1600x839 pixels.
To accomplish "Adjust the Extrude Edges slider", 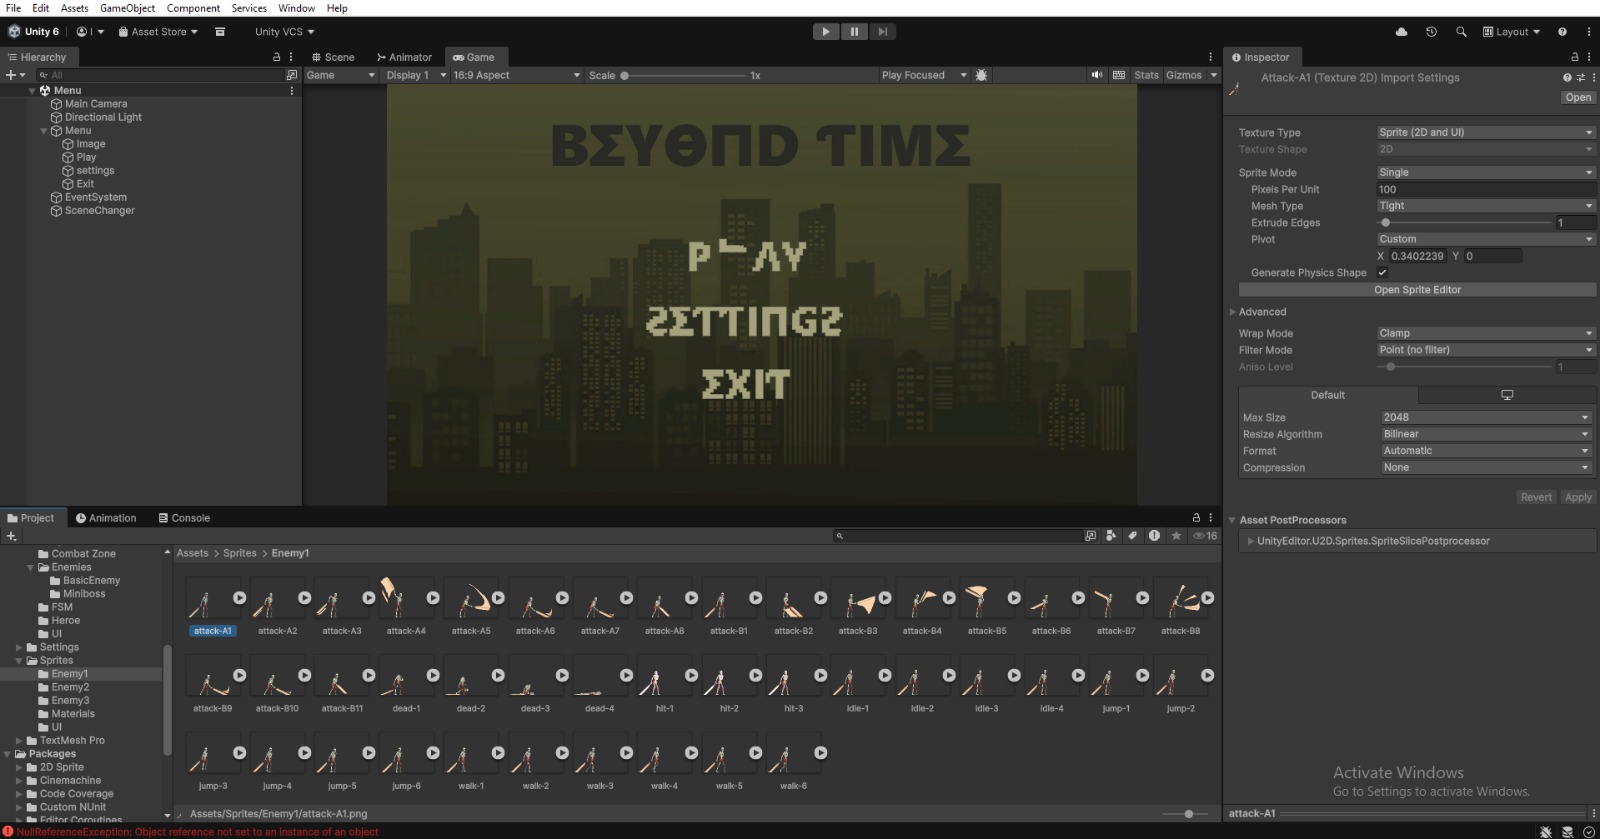I will point(1465,223).
